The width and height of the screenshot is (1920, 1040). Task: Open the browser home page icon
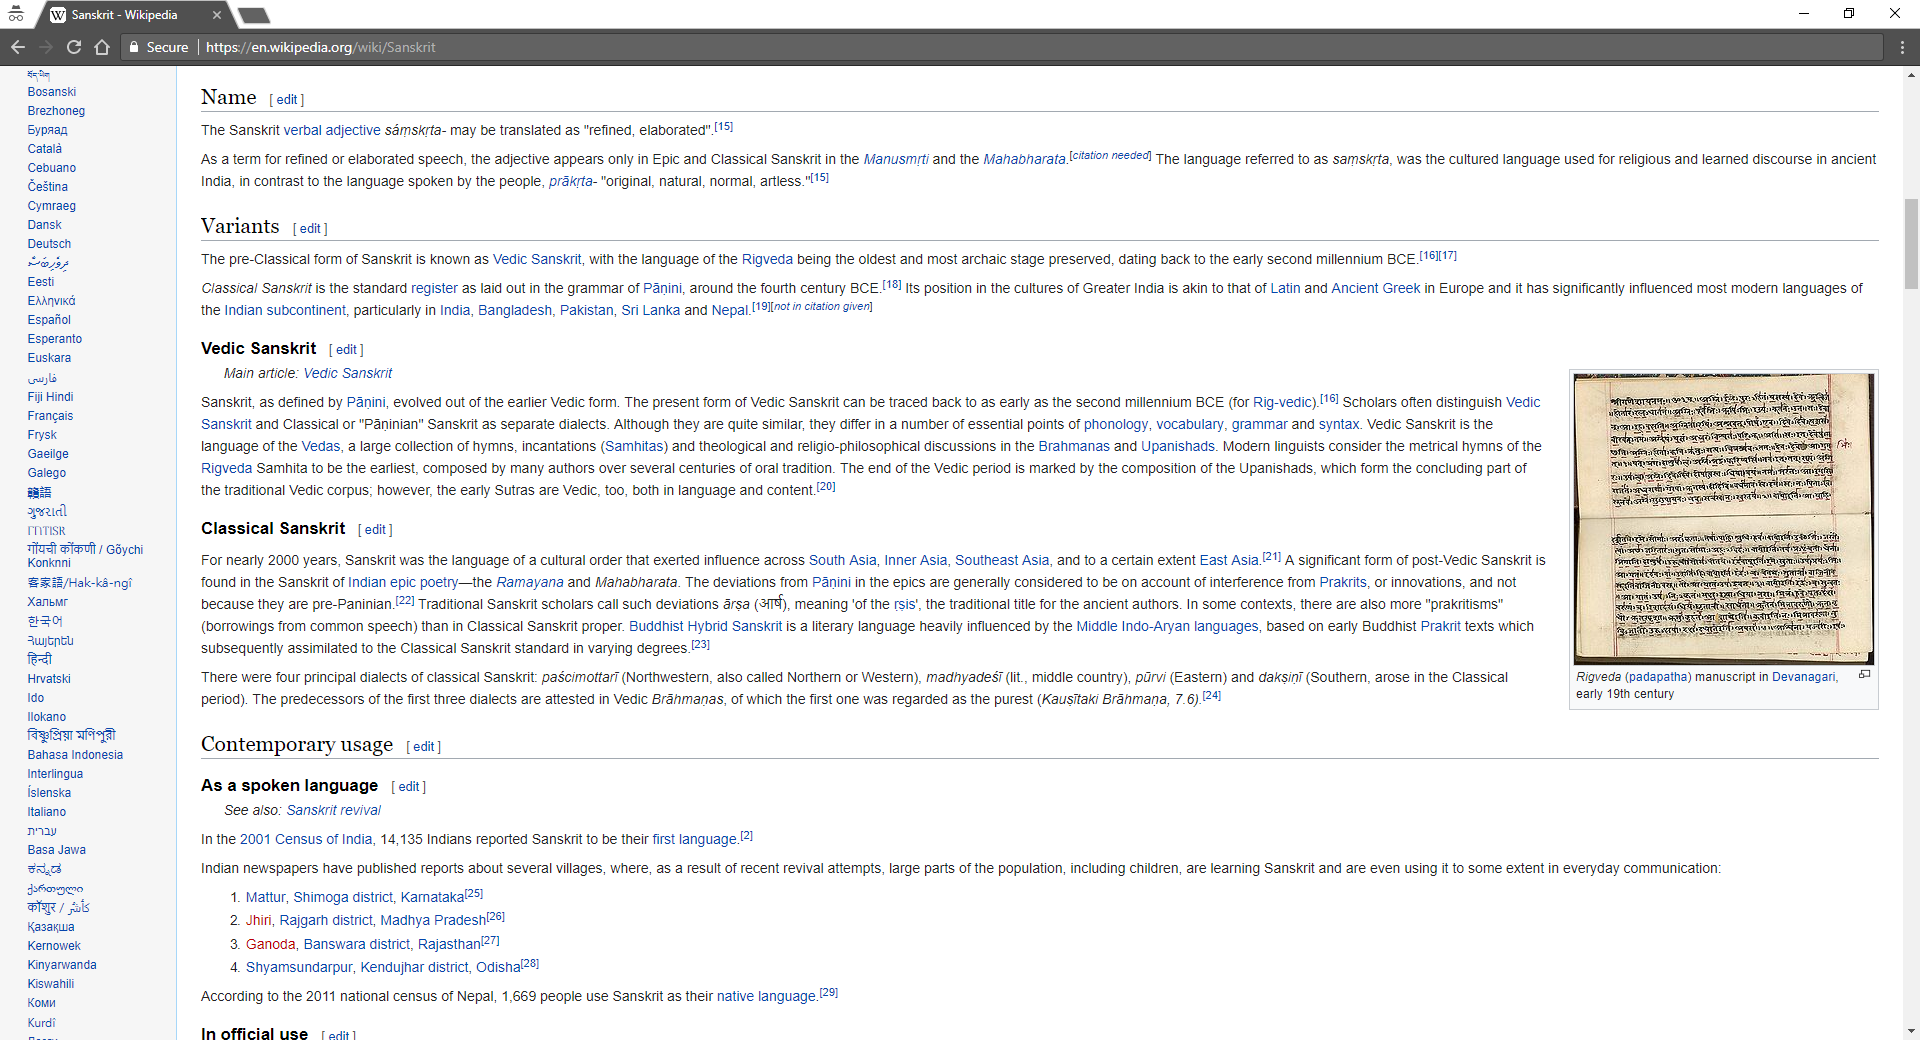(102, 47)
